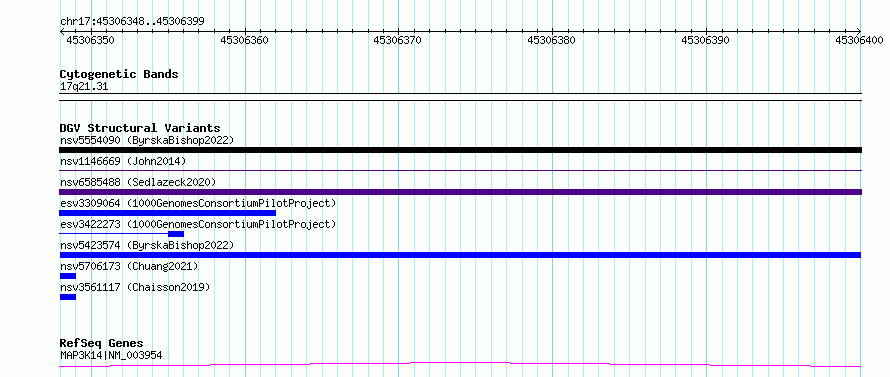Select the blue esv3309064 variant bar

click(x=167, y=213)
